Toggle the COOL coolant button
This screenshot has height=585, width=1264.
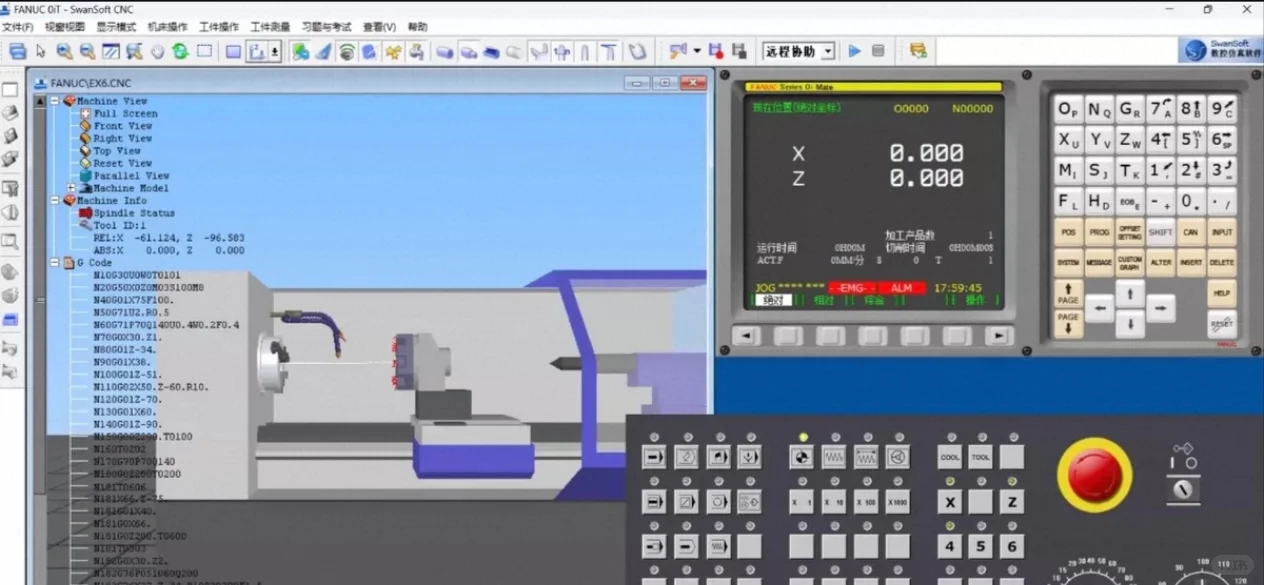point(950,457)
